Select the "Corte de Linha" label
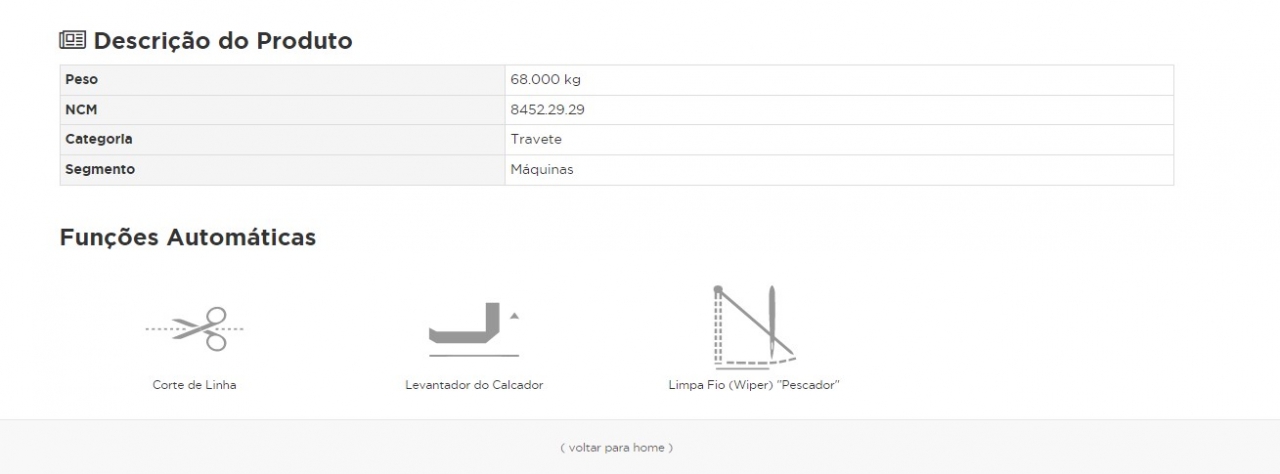 [194, 385]
